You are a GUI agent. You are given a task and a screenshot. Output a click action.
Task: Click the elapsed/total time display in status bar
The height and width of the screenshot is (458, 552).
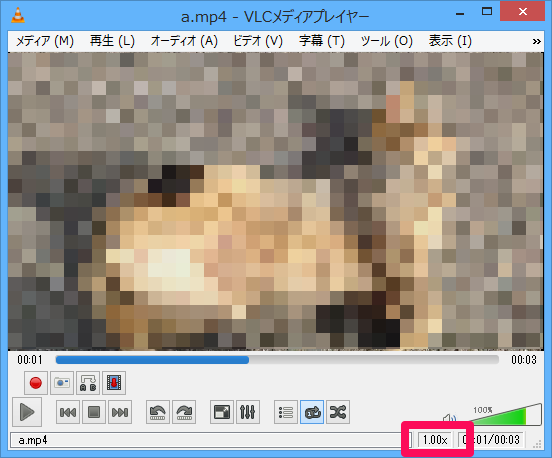point(491,440)
